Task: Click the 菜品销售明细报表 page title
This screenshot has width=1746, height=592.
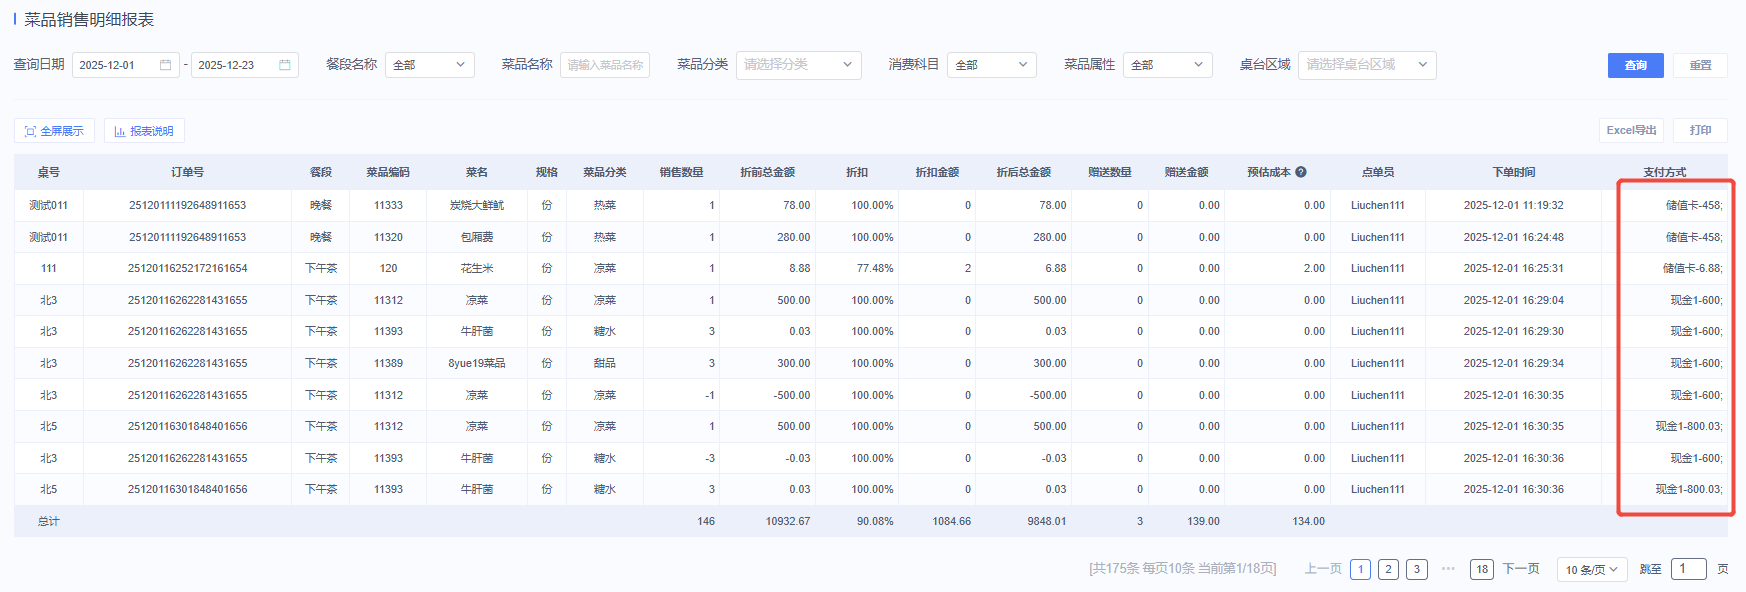Action: 89,20
